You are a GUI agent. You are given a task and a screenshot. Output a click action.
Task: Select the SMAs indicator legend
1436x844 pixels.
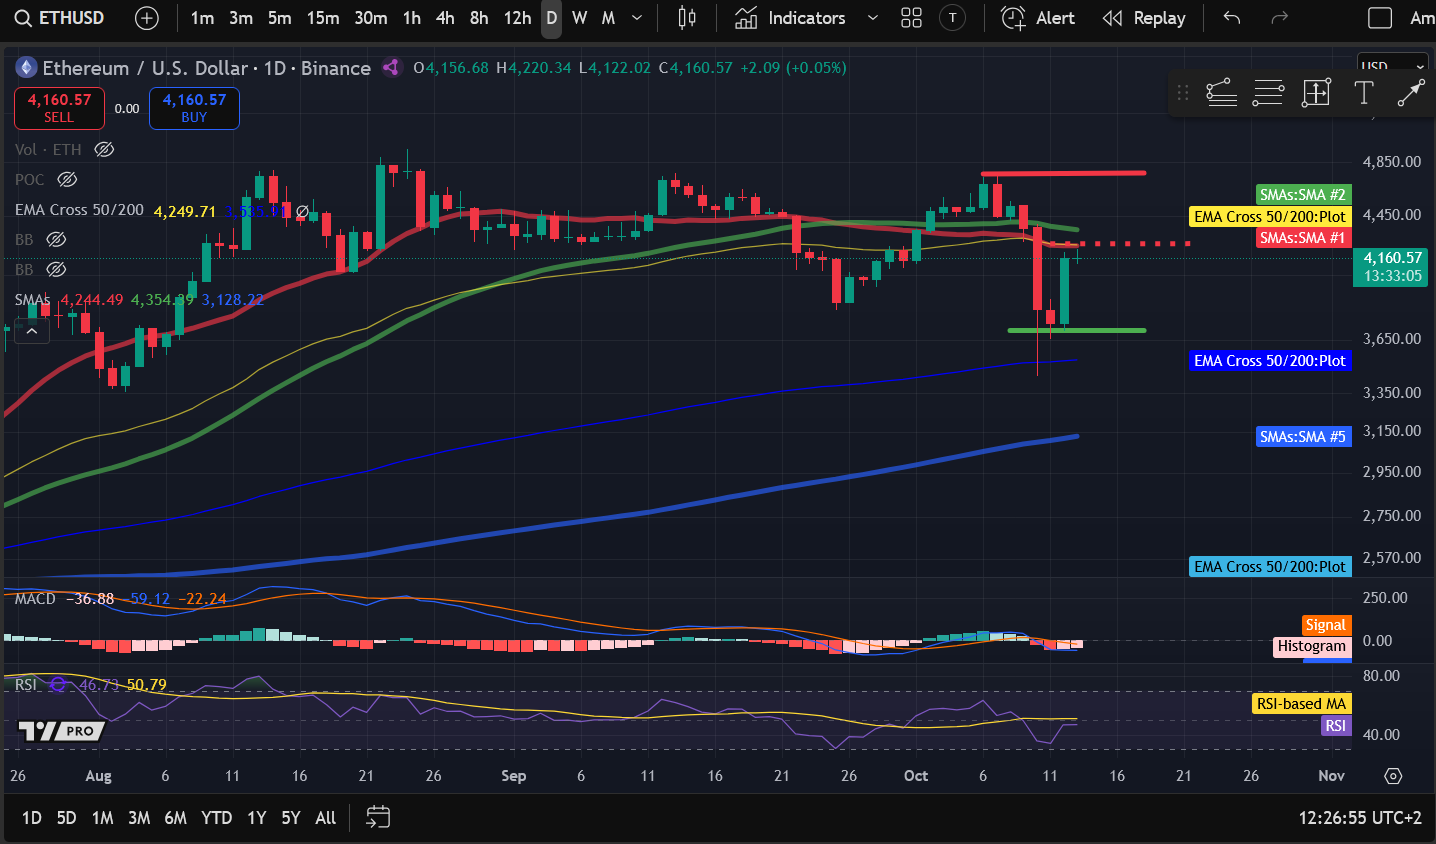pyautogui.click(x=32, y=300)
